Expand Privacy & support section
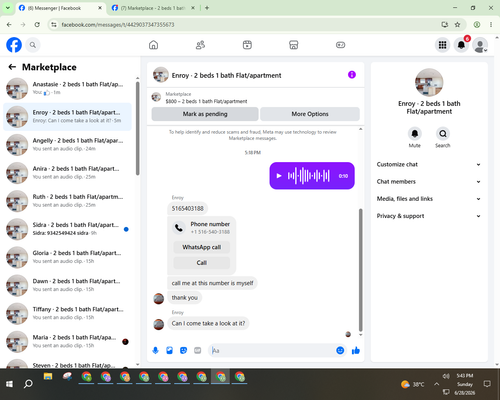The height and width of the screenshot is (400, 500). (x=429, y=216)
